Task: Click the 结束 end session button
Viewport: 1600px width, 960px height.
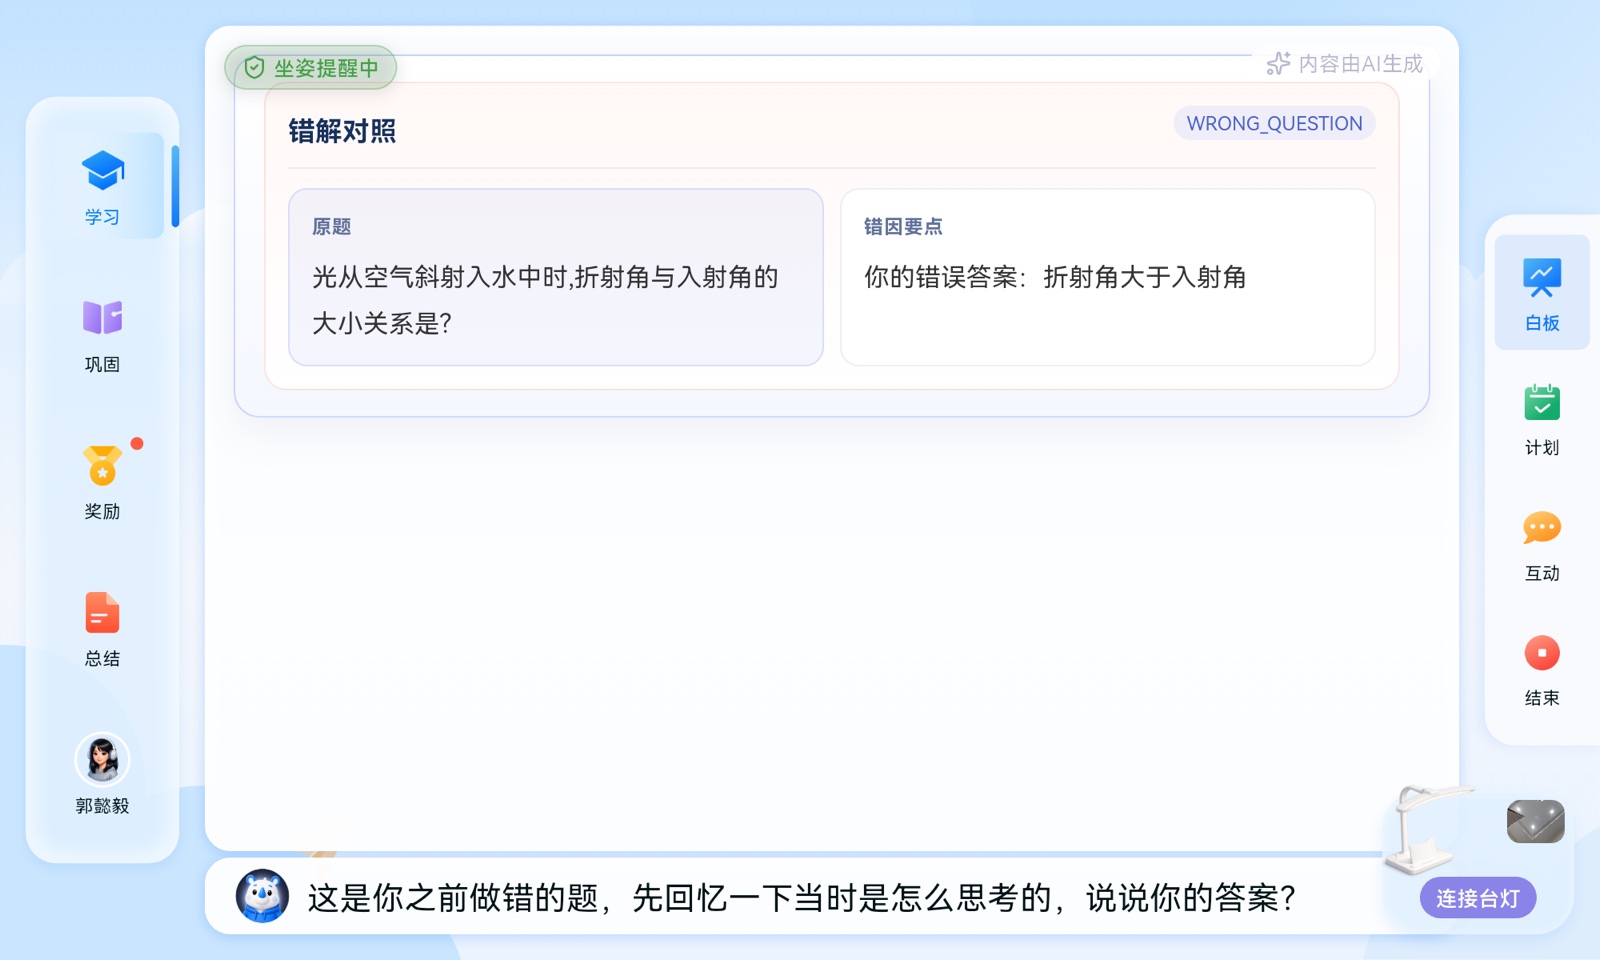Action: [1542, 670]
